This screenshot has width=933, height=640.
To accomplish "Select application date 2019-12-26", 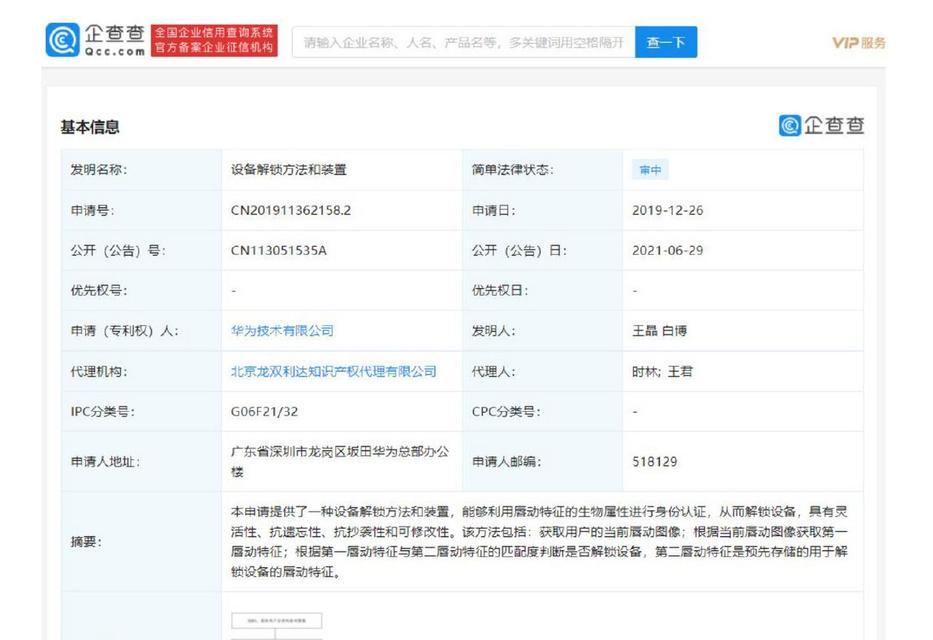I will pyautogui.click(x=667, y=211).
